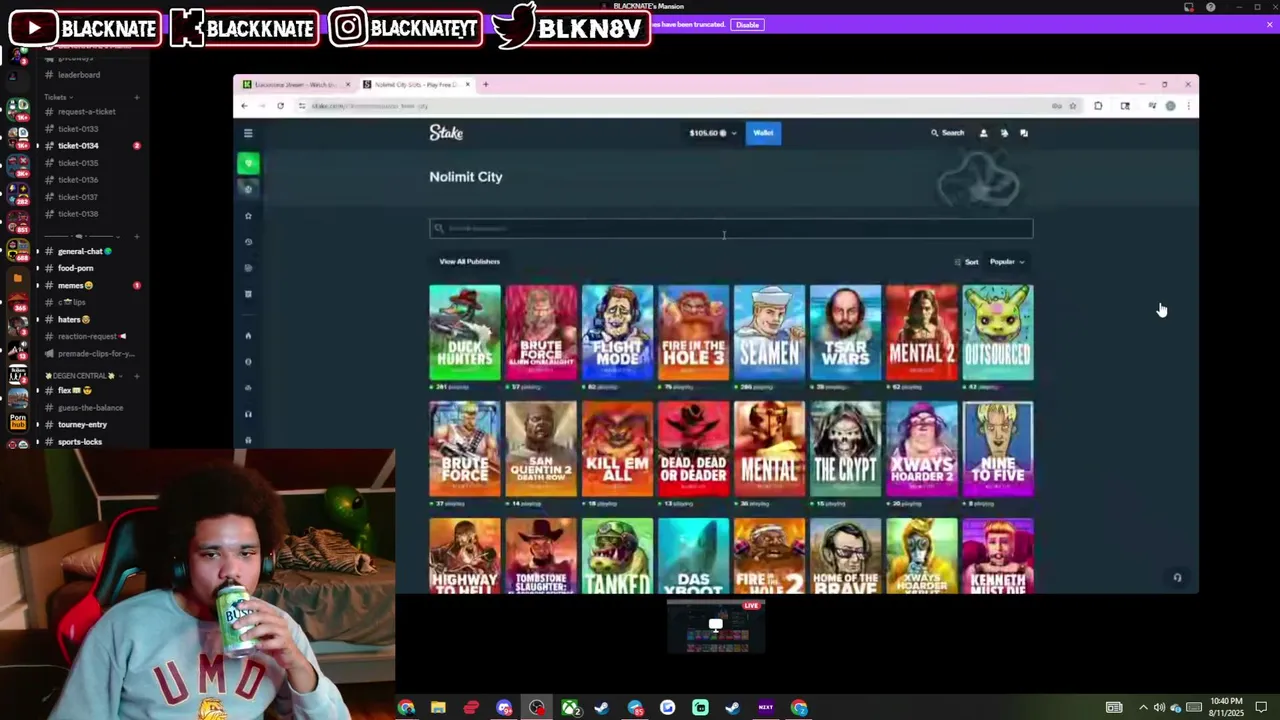Open the xWays Hoarder 2 game
This screenshot has height=720, width=1280.
click(x=921, y=449)
